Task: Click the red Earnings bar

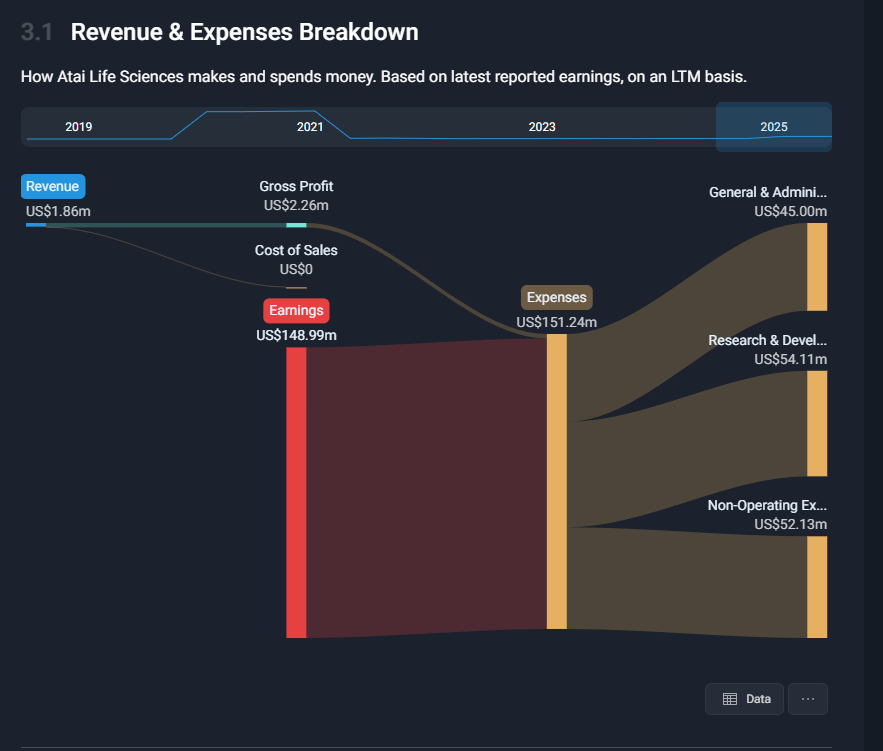Action: click(x=296, y=493)
